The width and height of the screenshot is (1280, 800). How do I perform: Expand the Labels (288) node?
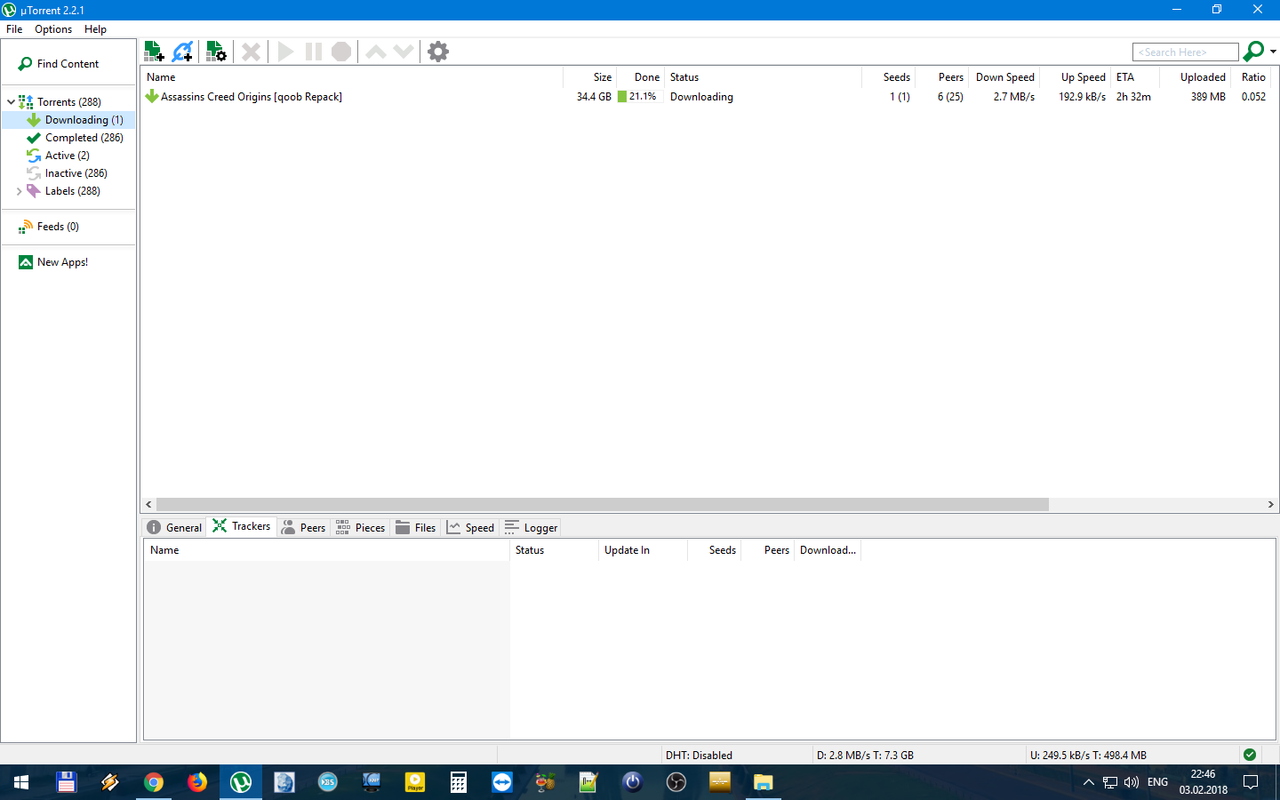click(x=19, y=191)
